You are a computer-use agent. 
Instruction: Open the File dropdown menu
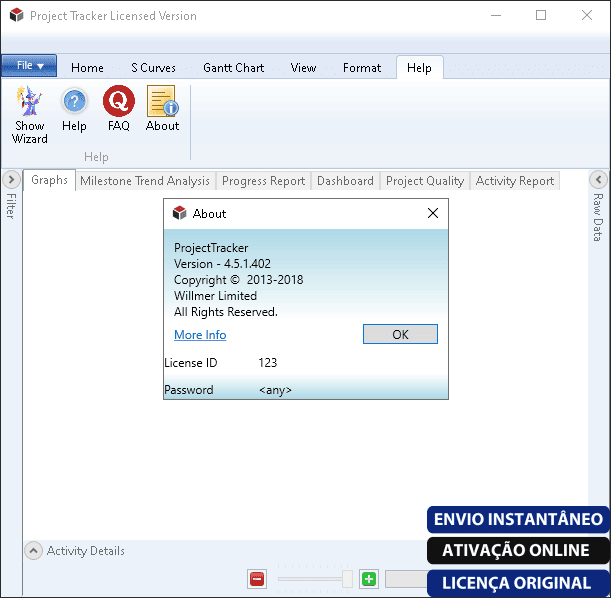click(x=29, y=65)
